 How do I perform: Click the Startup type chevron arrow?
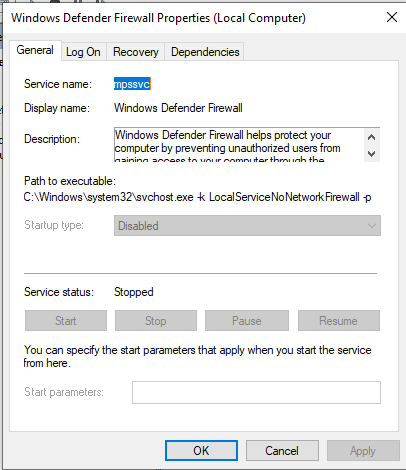372,226
